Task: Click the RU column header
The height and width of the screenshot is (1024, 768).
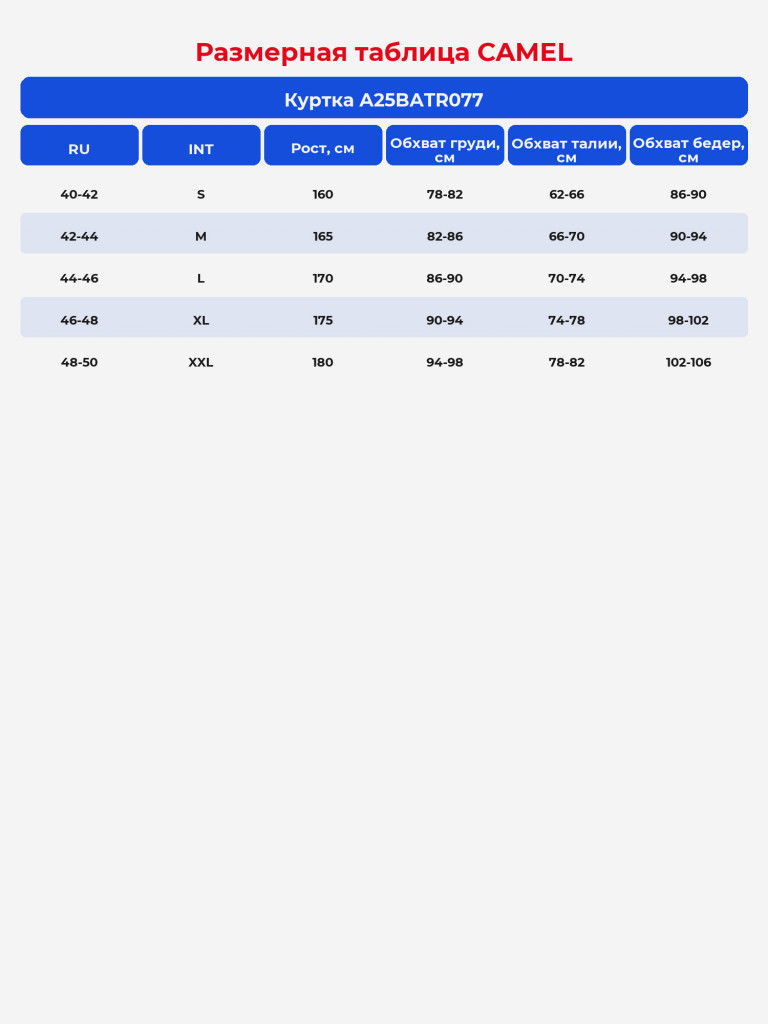Action: (79, 145)
